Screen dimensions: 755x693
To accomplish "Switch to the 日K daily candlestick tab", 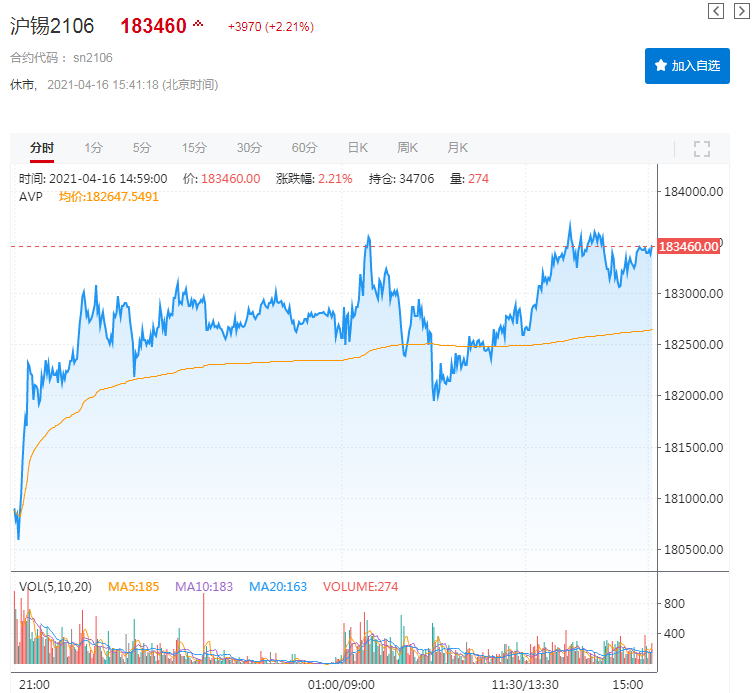I will (358, 148).
